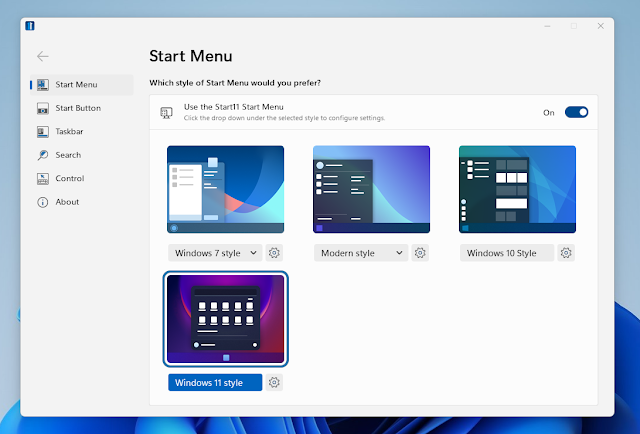Click the Taskbar sidebar icon
The image size is (640, 434).
(43, 131)
